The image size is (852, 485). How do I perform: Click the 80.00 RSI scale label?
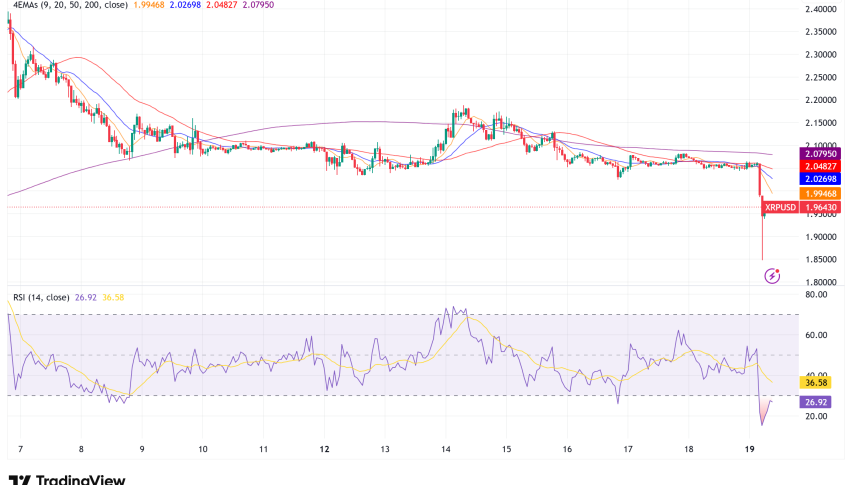tap(819, 295)
